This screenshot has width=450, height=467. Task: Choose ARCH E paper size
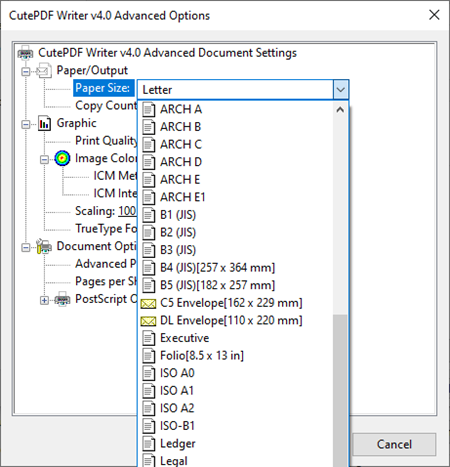pyautogui.click(x=235, y=180)
